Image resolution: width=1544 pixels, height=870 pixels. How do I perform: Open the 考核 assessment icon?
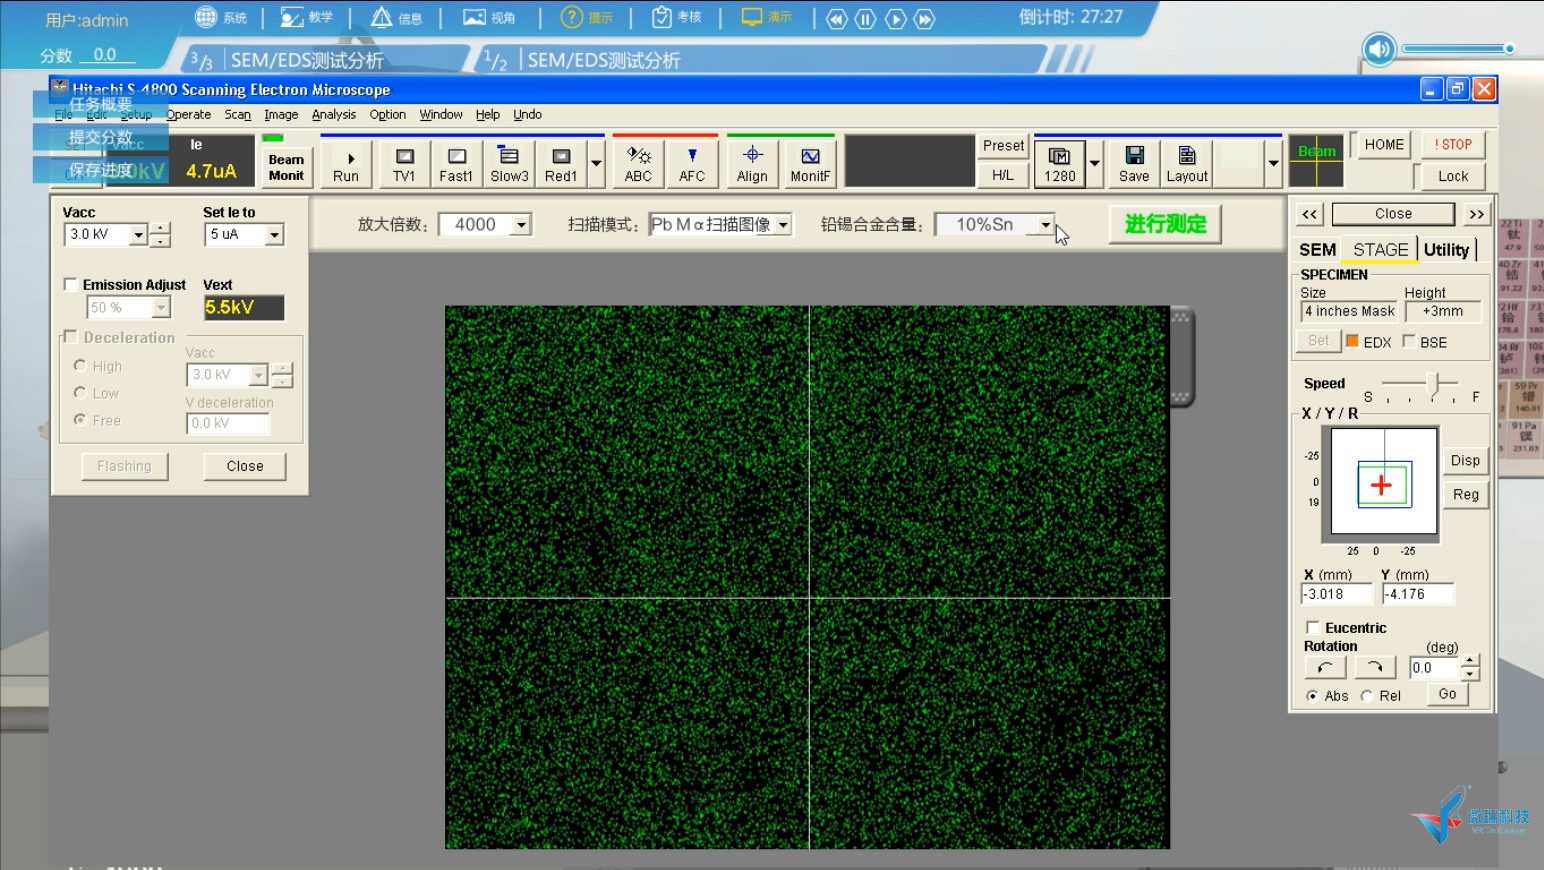[x=677, y=17]
